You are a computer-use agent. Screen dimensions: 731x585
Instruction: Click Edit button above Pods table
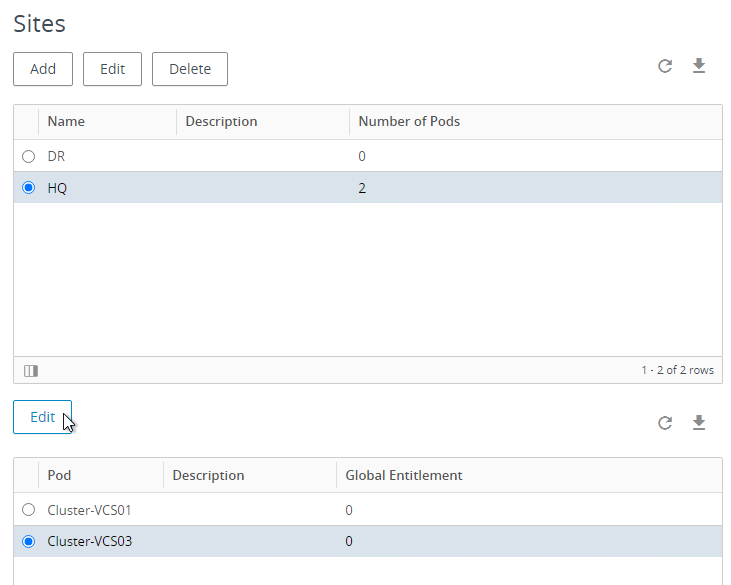pyautogui.click(x=42, y=417)
